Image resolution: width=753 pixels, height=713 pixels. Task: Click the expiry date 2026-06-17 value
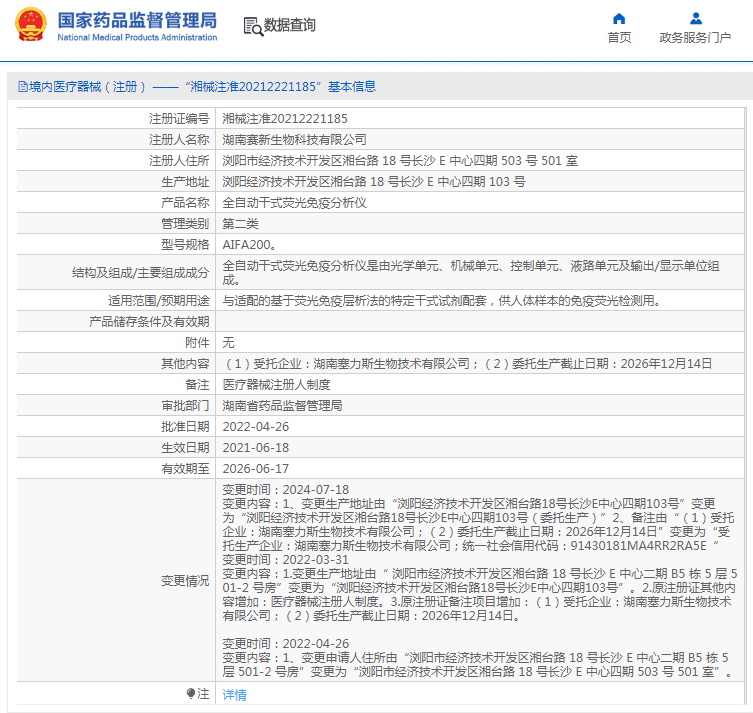[x=255, y=468]
